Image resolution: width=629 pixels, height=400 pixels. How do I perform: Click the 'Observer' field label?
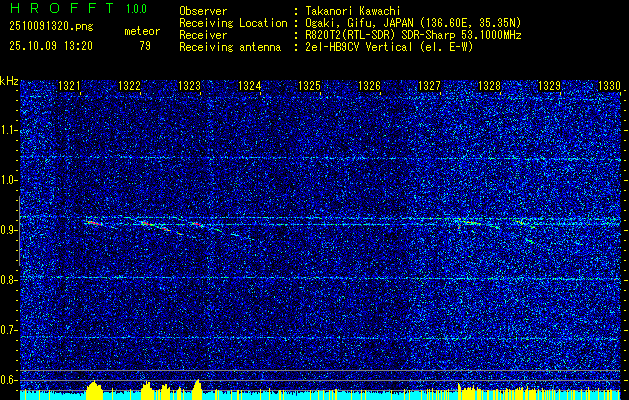[203, 11]
